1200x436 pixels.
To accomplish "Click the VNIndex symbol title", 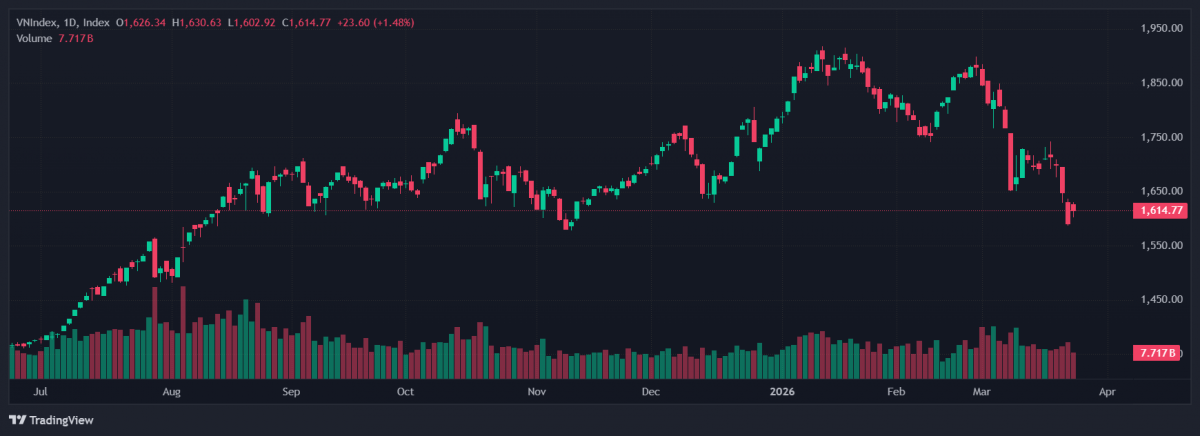I will click(x=36, y=22).
